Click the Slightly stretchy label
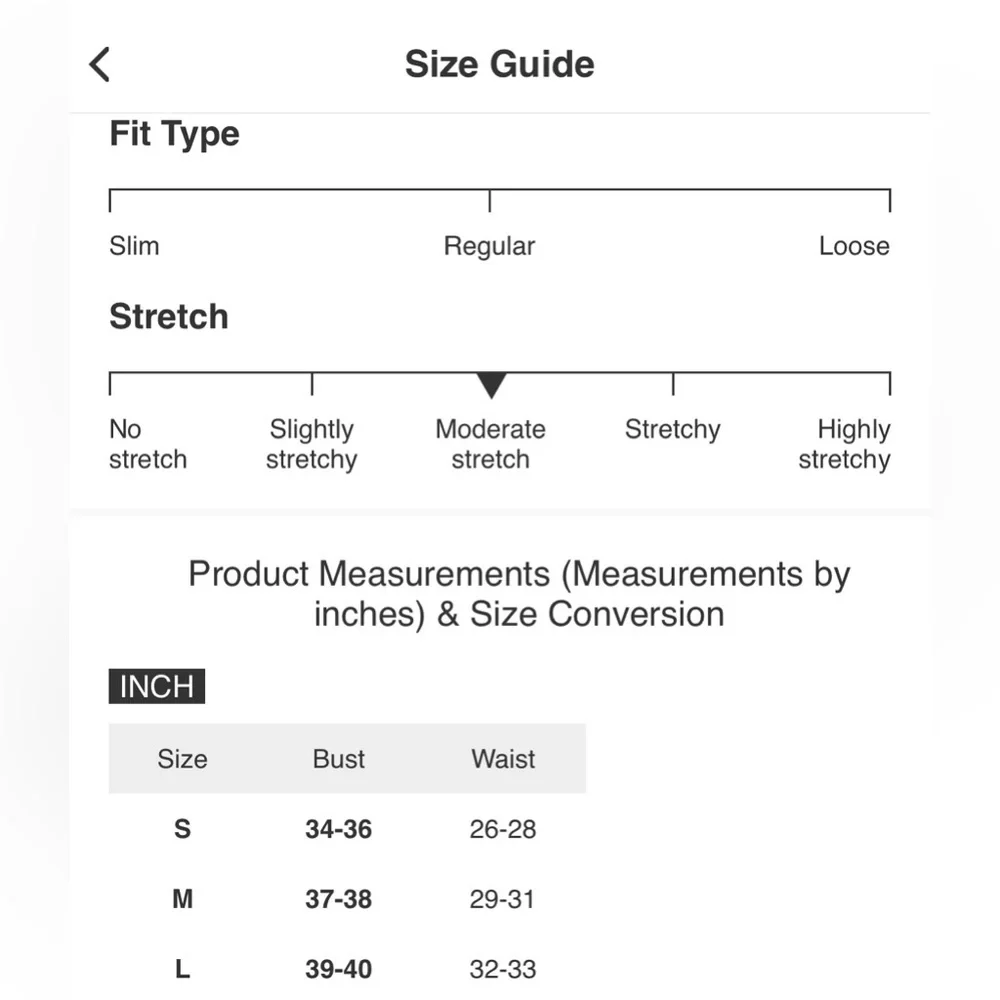 click(311, 444)
